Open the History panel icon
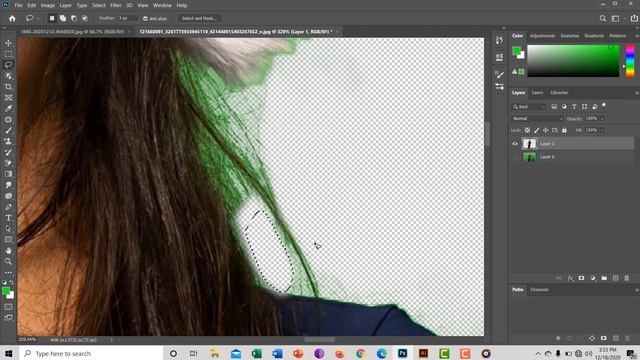 pos(499,40)
